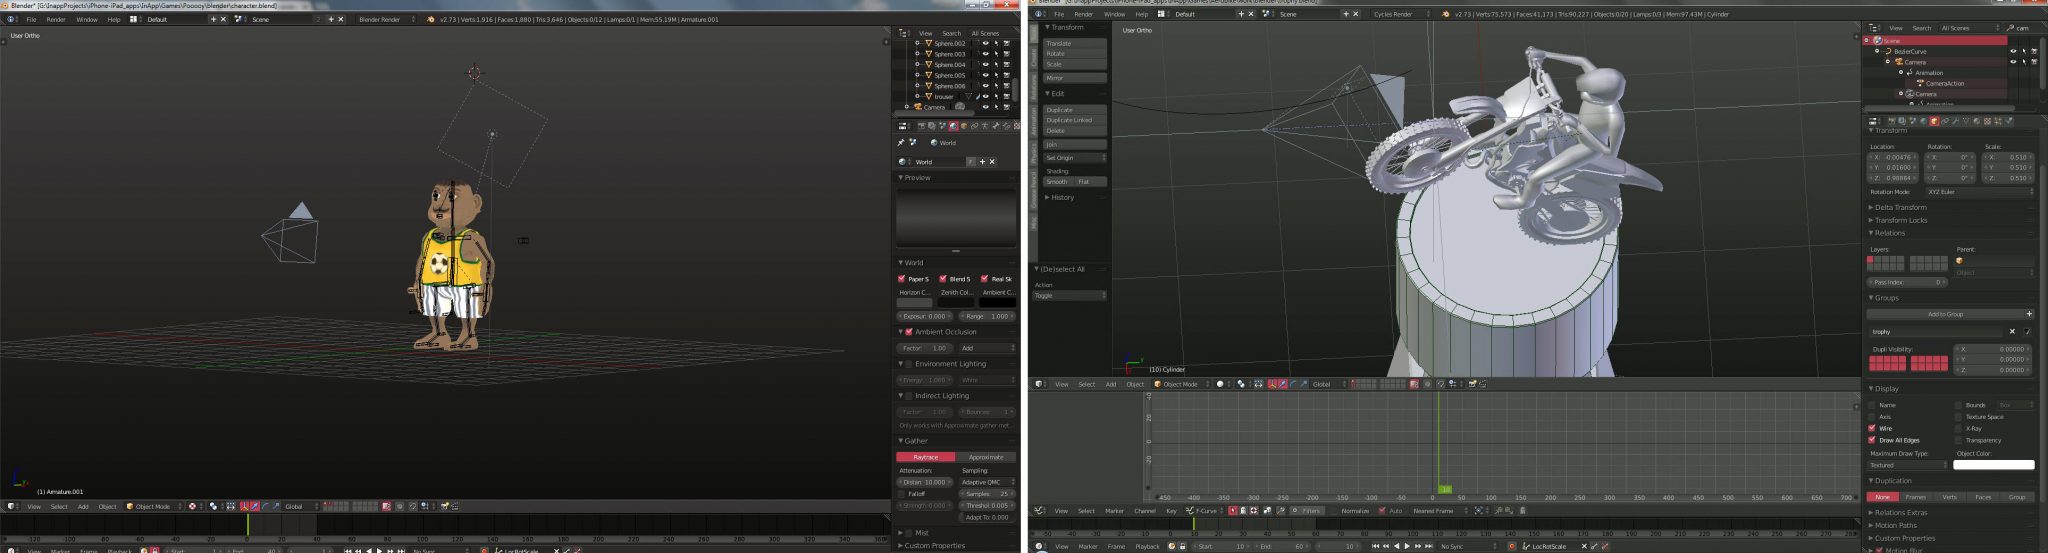This screenshot has height=553, width=2048.
Task: Click play button in left timeline
Action: pos(379,550)
